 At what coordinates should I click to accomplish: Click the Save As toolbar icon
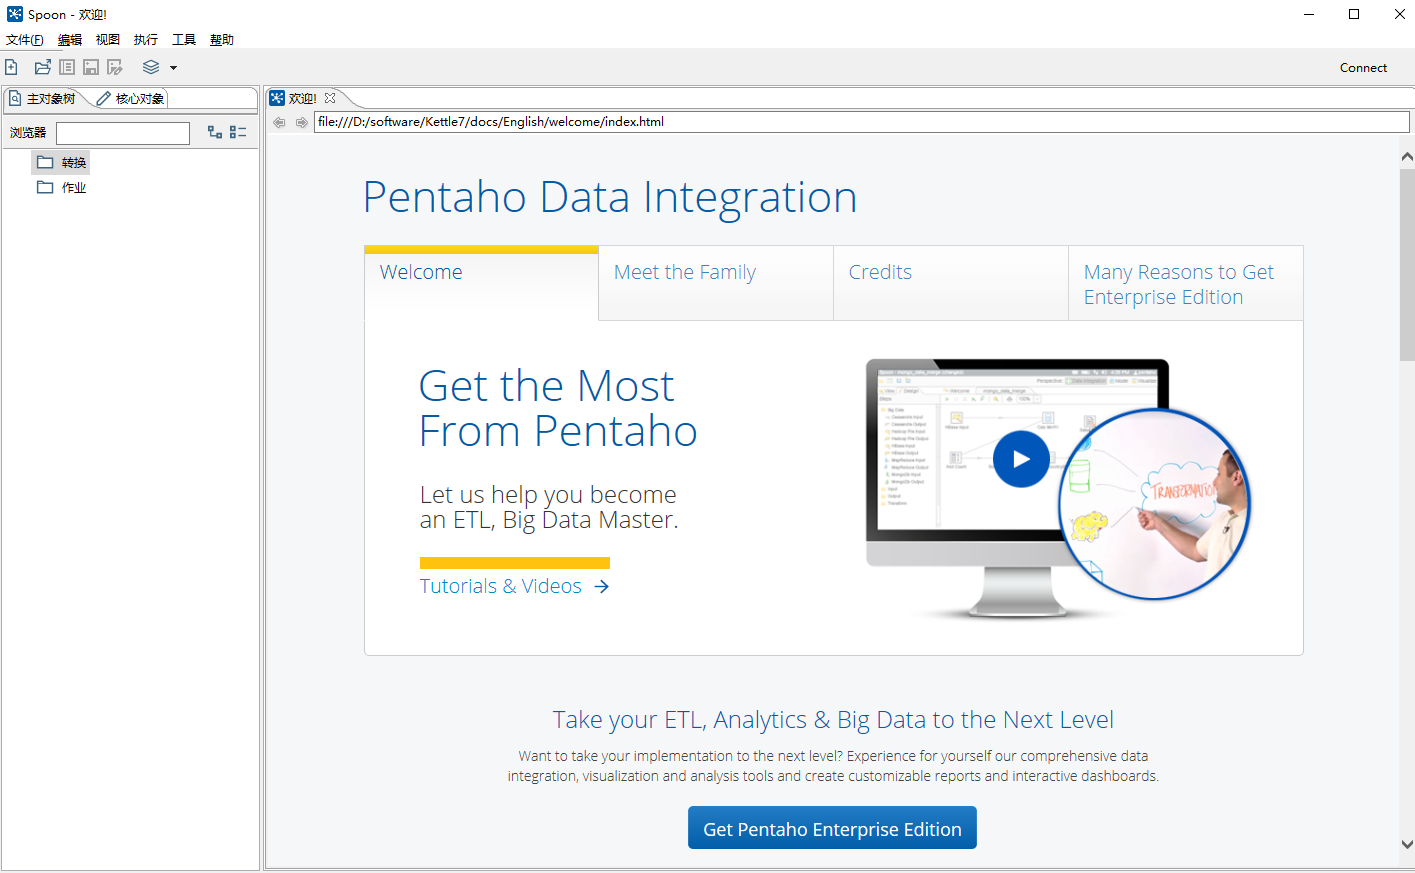[115, 67]
